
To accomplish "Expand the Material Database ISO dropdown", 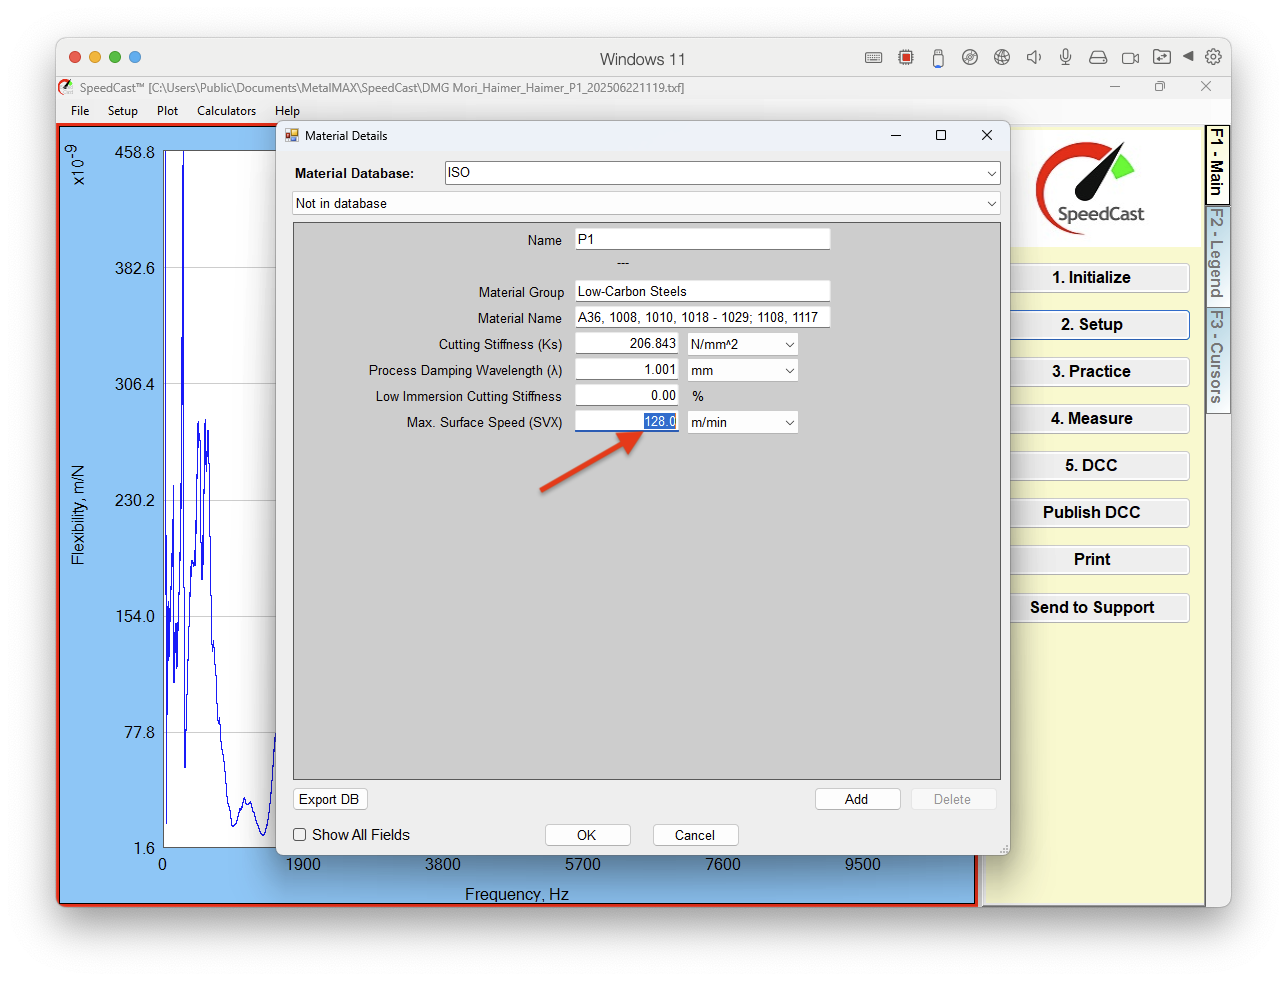I will (722, 173).
